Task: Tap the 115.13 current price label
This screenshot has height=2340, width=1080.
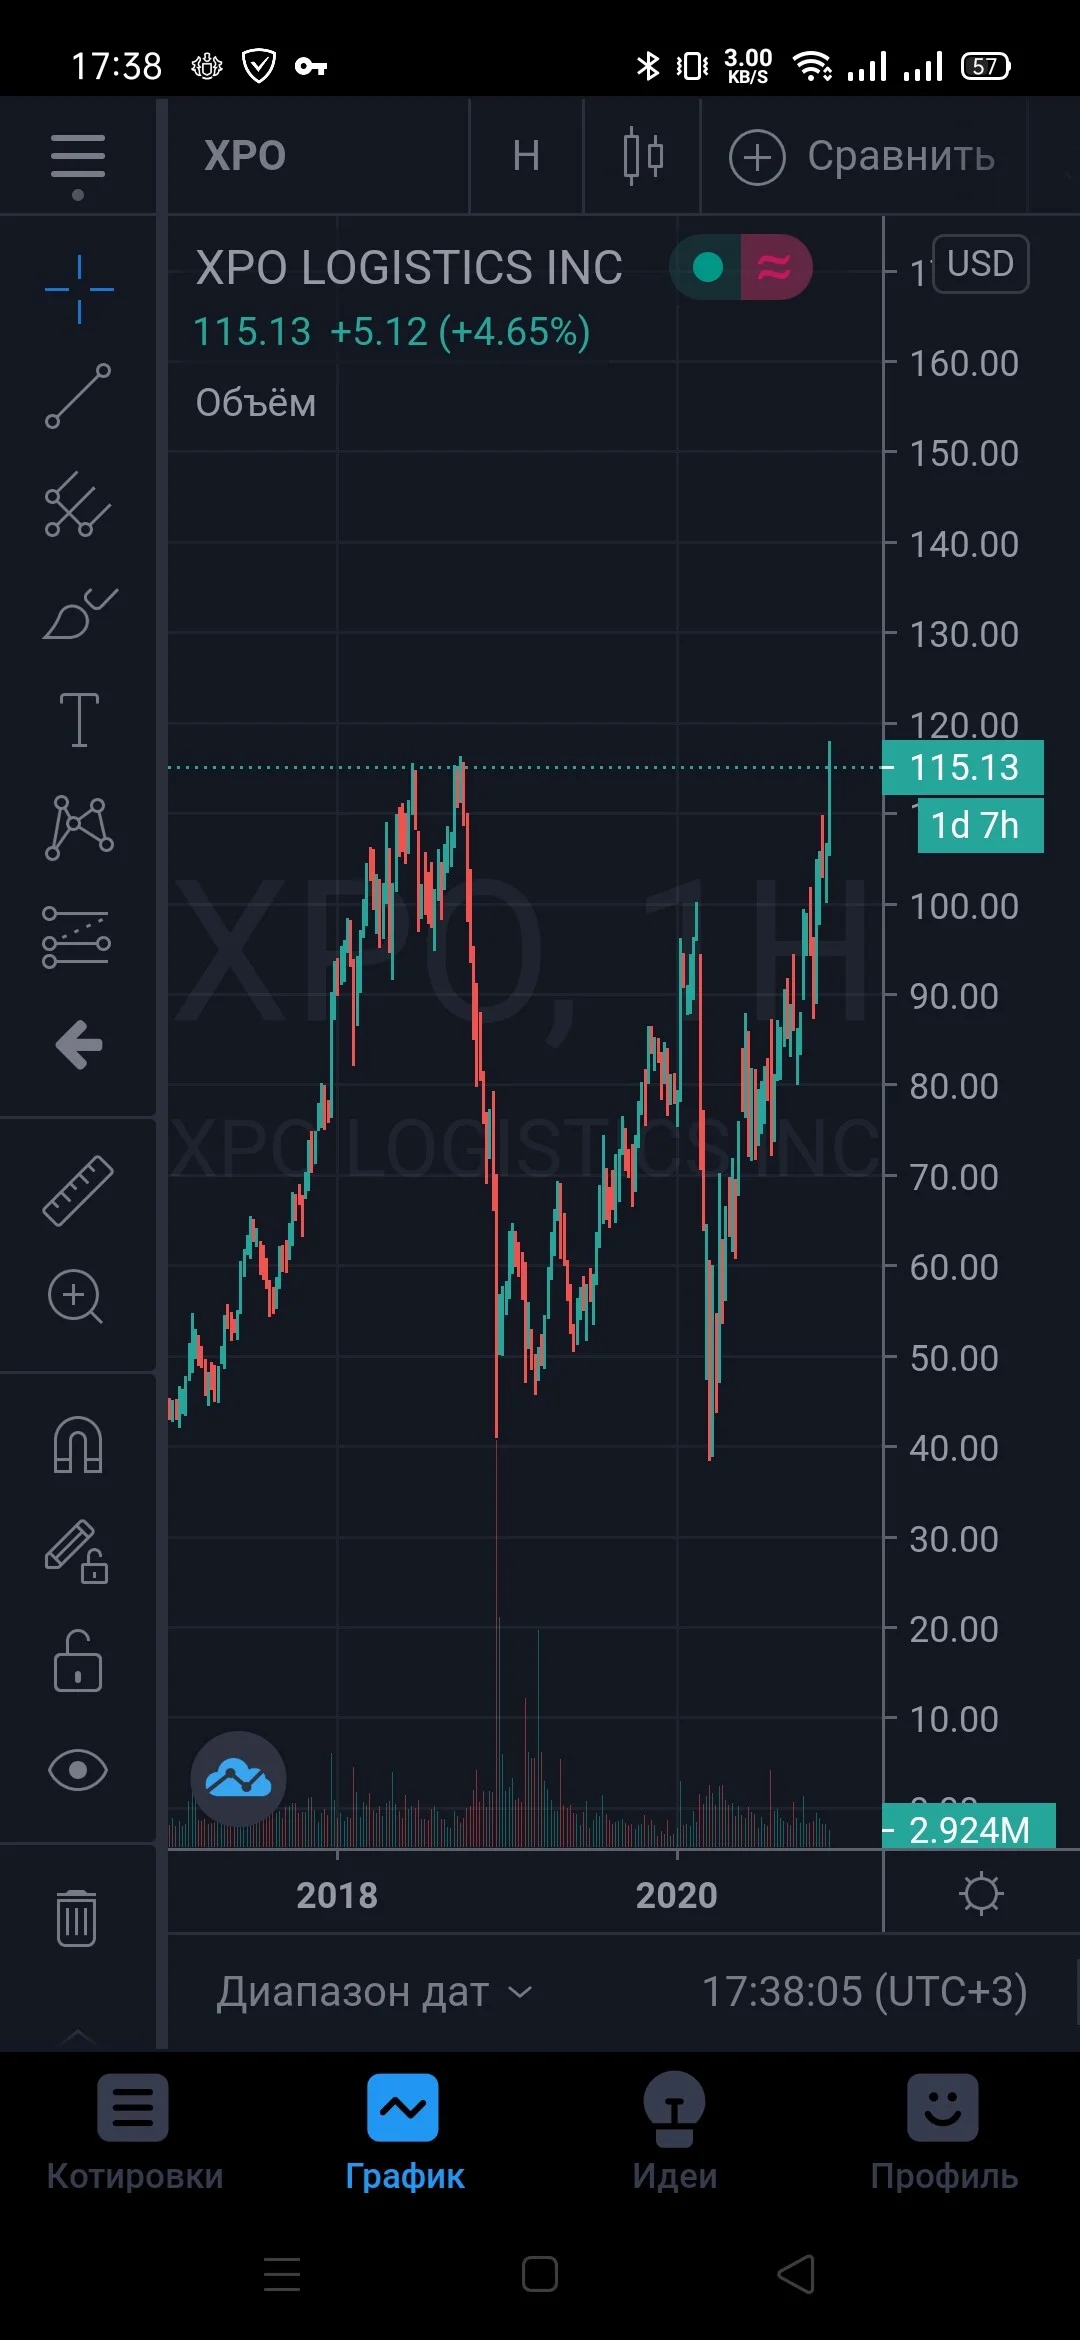Action: click(963, 767)
